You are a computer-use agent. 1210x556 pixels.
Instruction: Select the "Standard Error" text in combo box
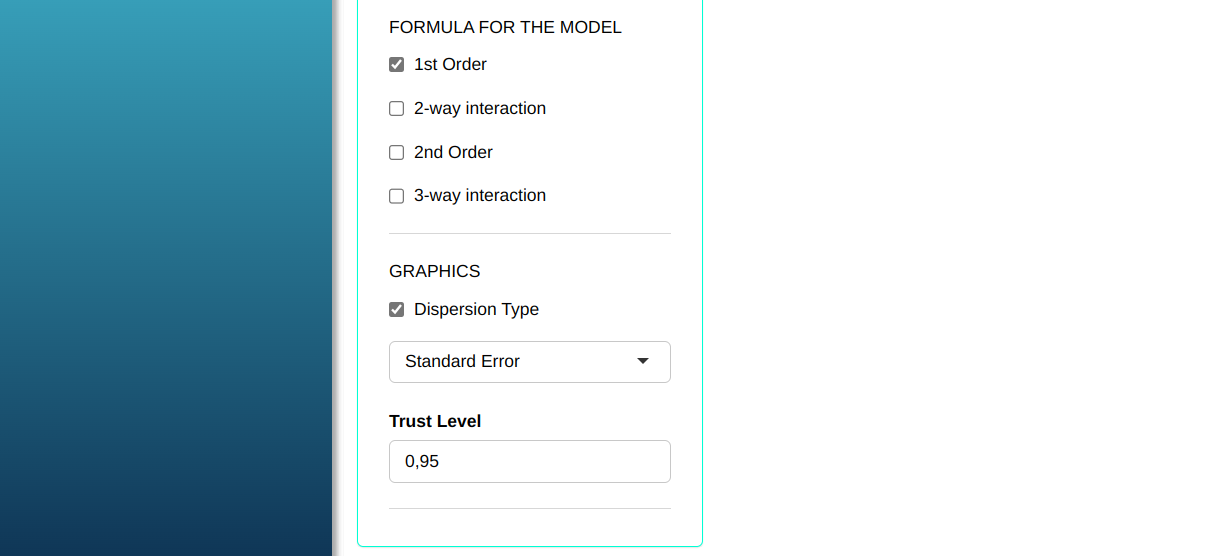462,362
